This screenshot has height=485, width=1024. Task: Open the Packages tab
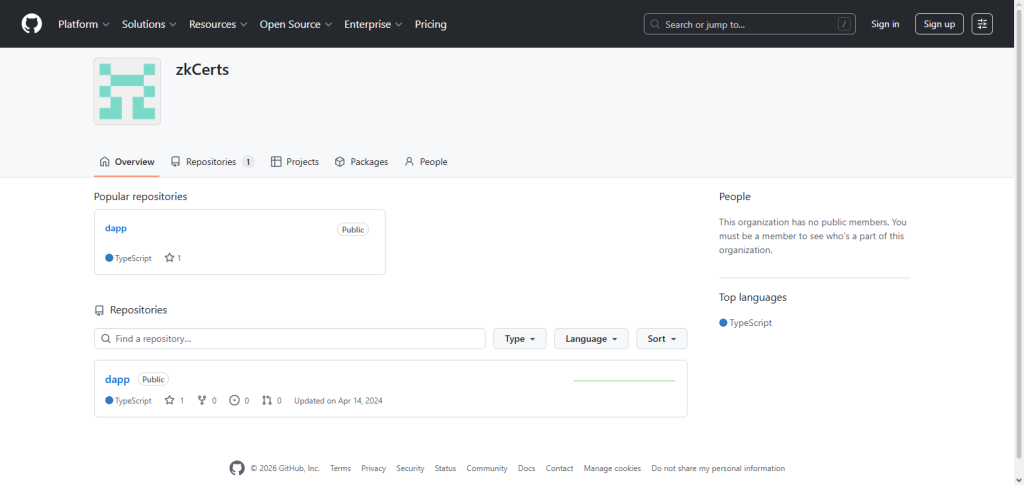[361, 162]
